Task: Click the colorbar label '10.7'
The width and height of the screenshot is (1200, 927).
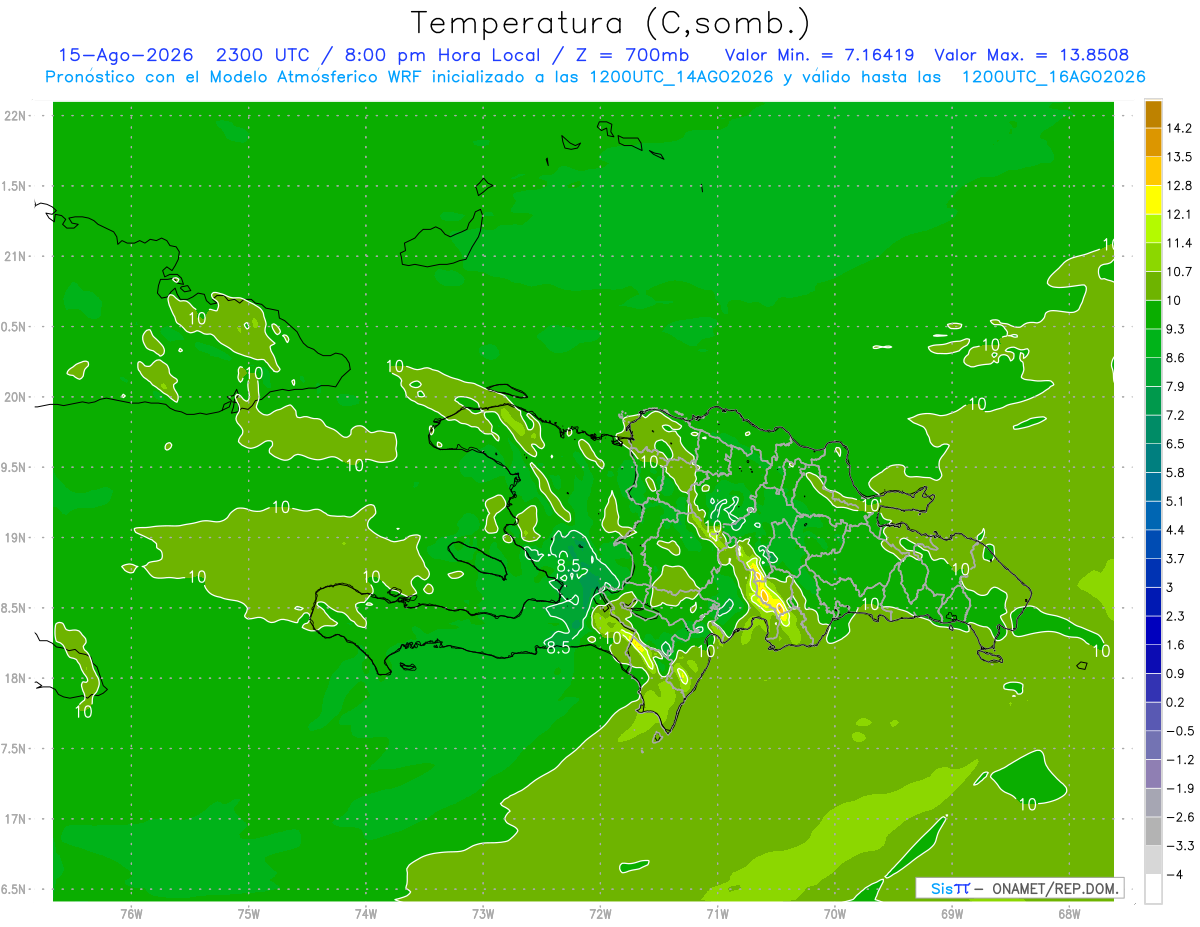Action: coord(1179,272)
